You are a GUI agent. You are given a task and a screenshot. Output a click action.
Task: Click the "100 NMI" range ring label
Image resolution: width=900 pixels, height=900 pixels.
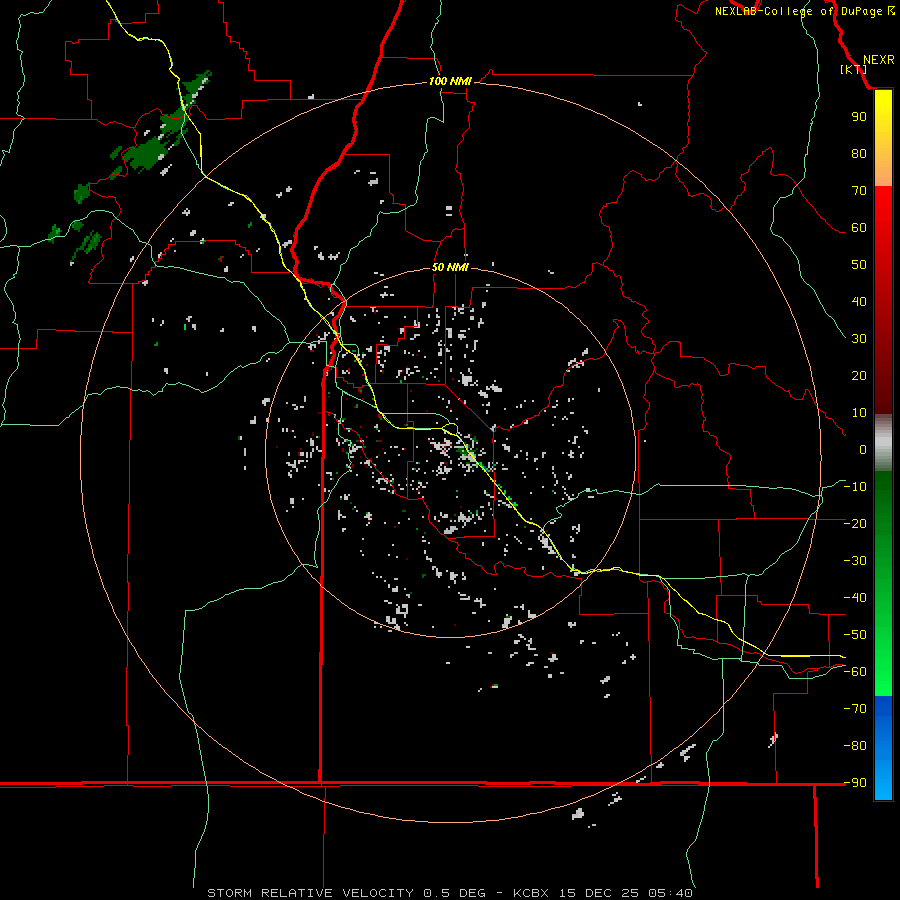(450, 81)
